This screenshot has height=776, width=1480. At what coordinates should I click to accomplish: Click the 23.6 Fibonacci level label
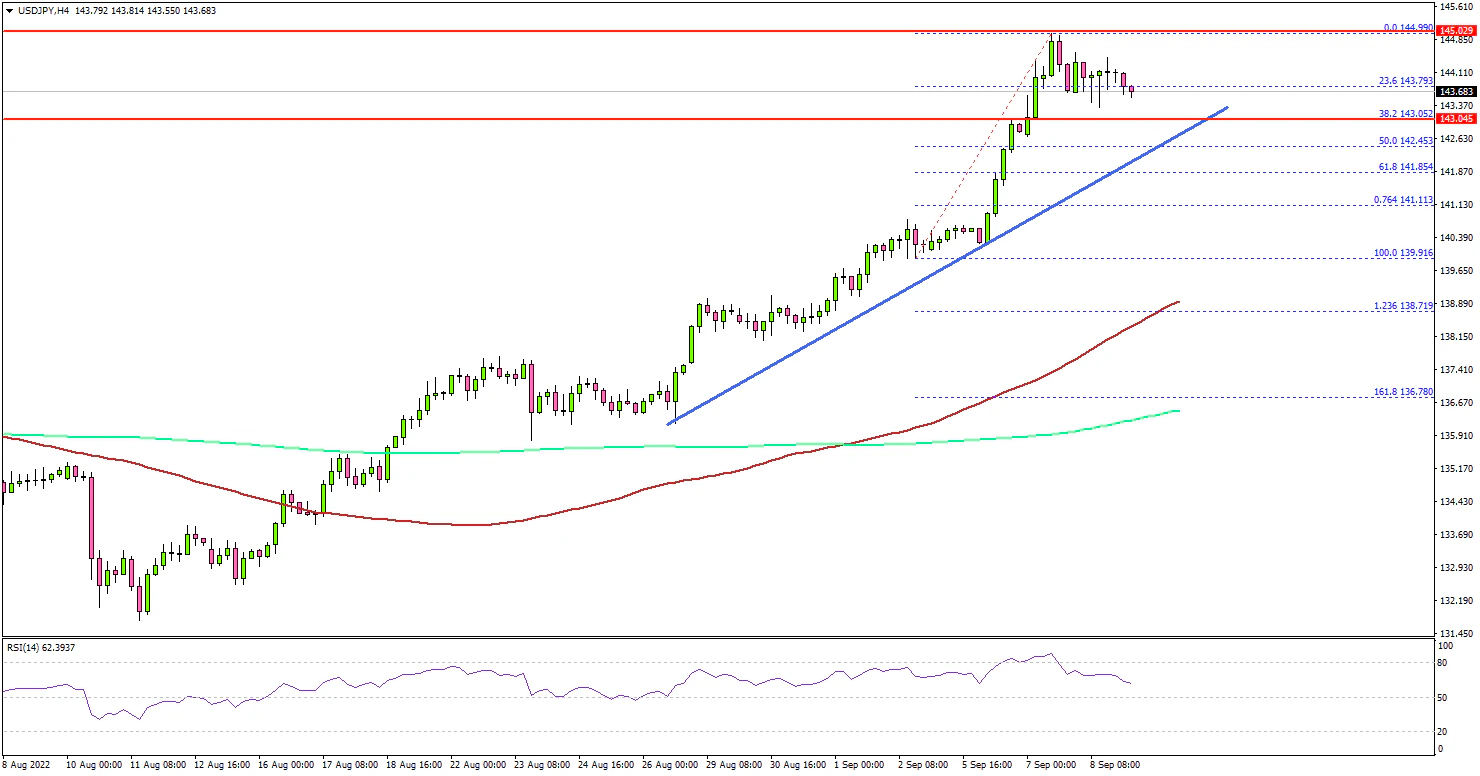(1403, 81)
